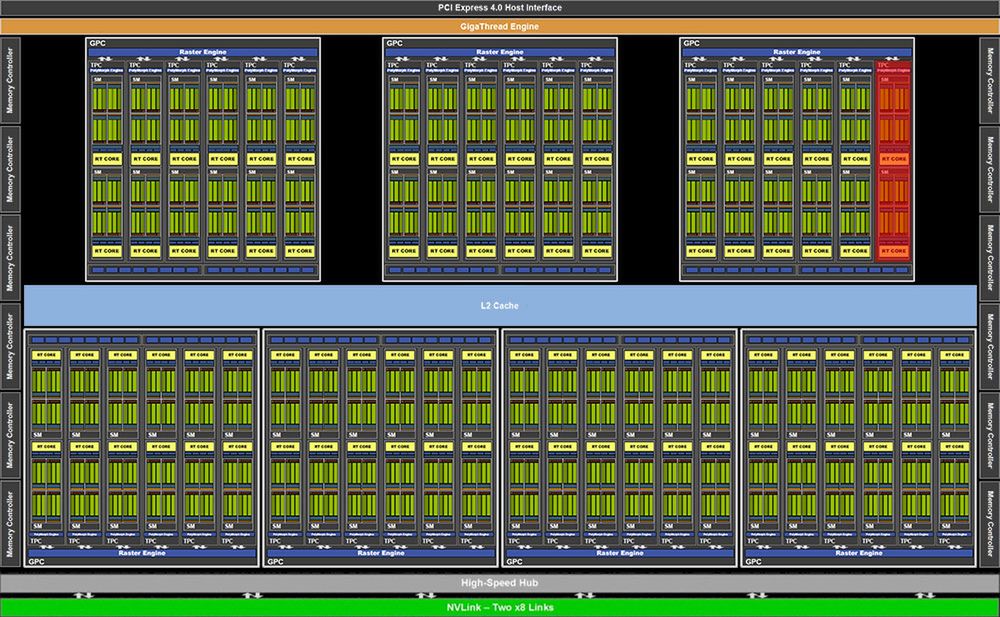
Task: Select the gray High-Speed Hub bar
Action: [x=500, y=583]
